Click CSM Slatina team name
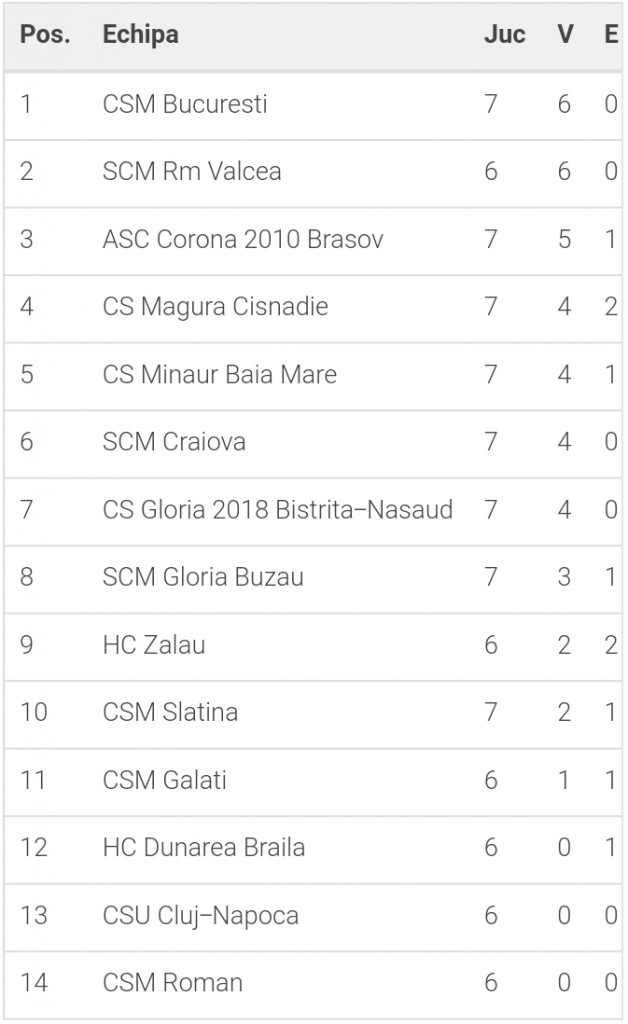This screenshot has width=628, height=1024. pos(170,712)
